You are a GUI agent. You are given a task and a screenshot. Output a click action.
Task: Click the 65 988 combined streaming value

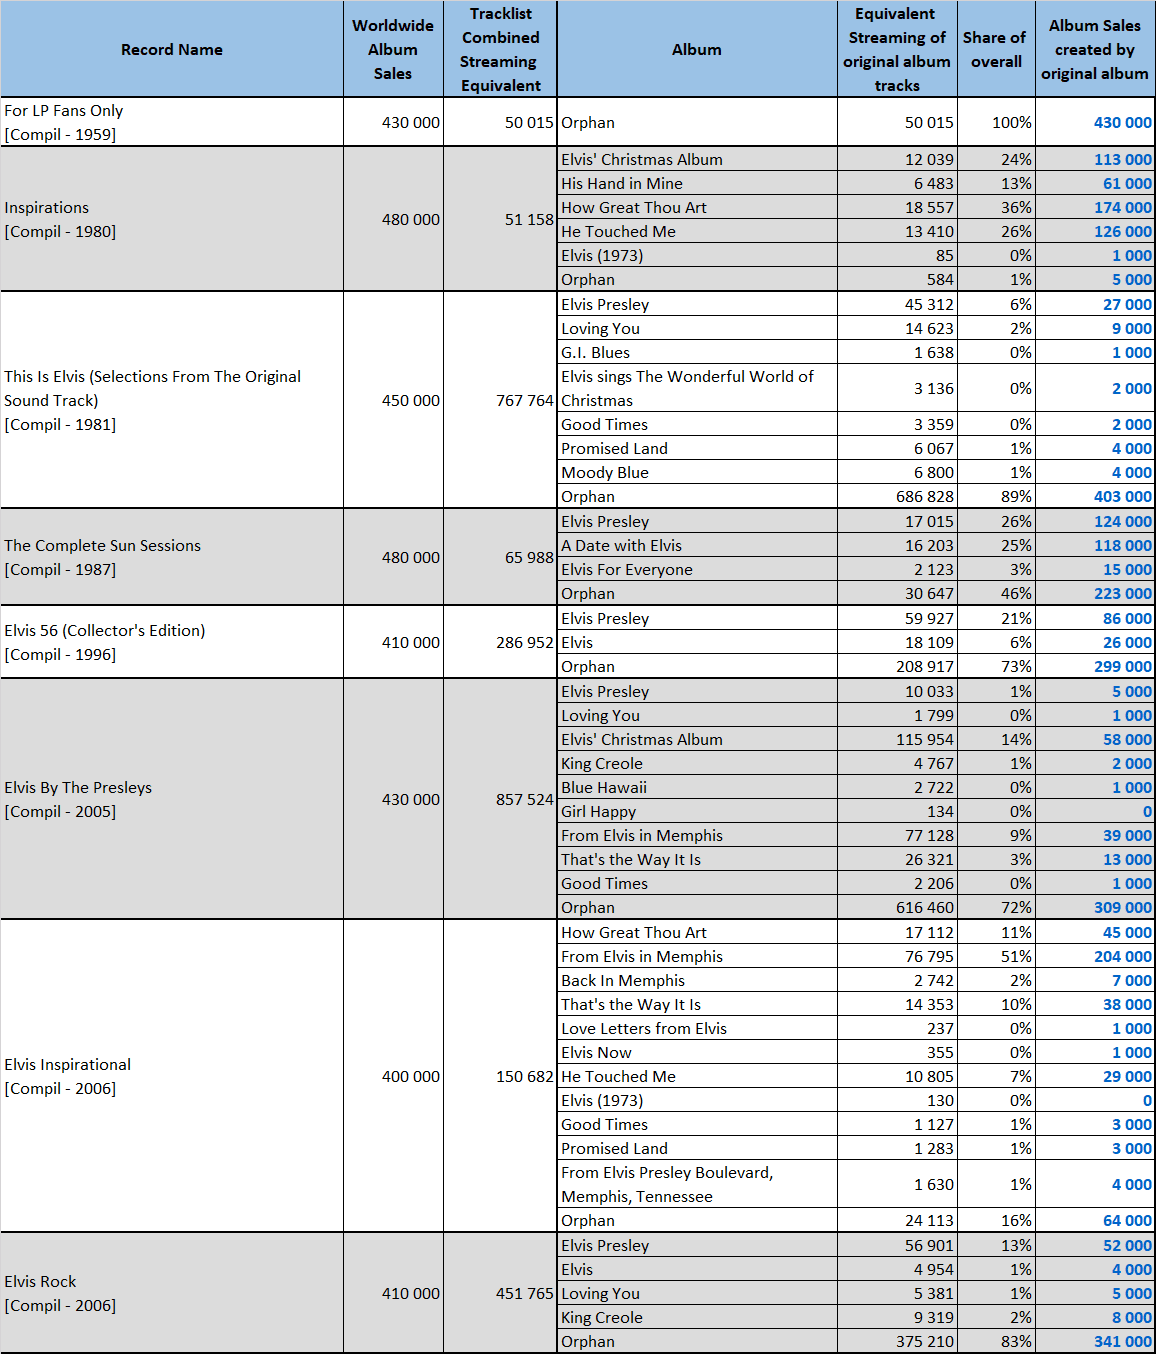pyautogui.click(x=500, y=557)
